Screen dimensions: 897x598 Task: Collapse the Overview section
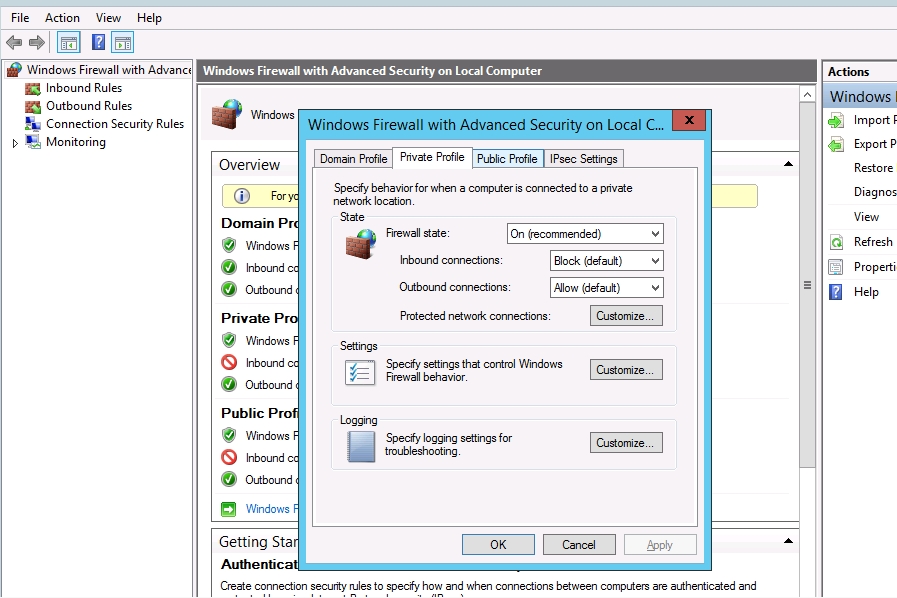[x=788, y=164]
